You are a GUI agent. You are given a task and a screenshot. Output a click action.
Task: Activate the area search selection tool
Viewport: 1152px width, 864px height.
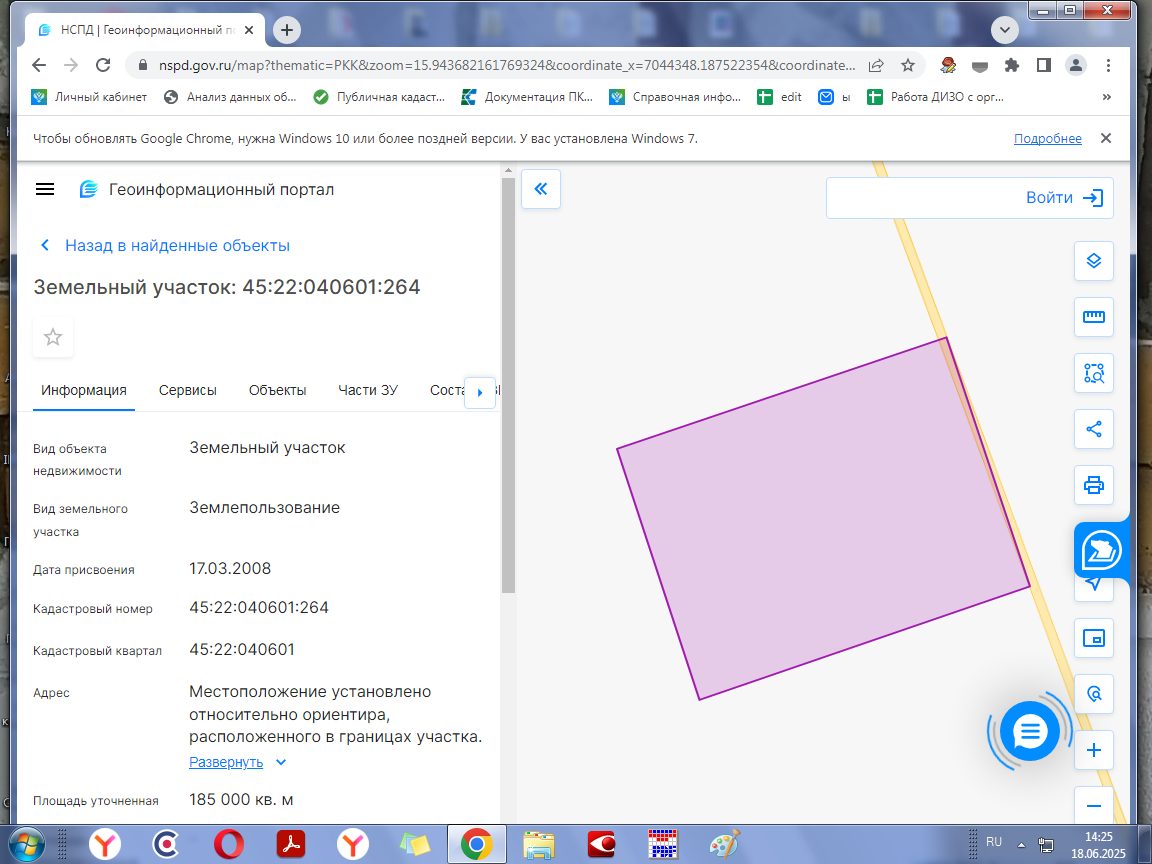pos(1093,373)
